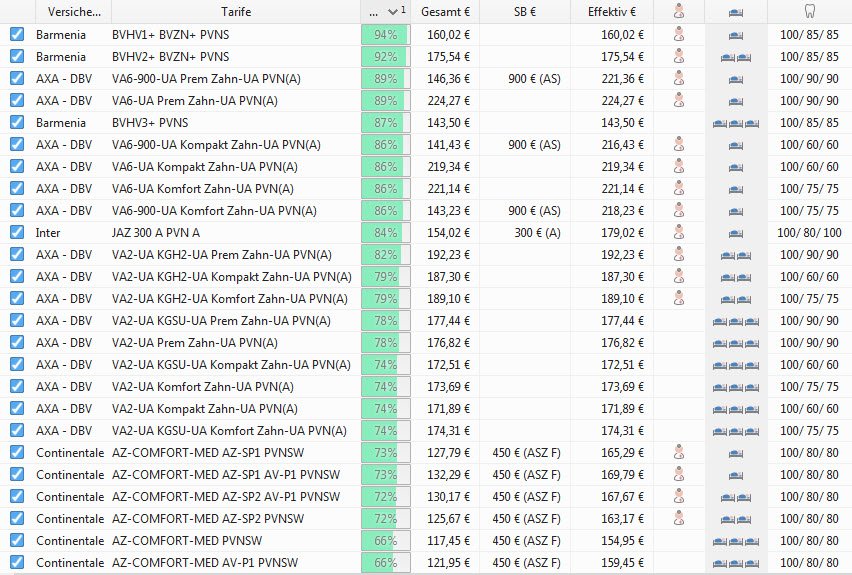Sort by the Versicherer column header
This screenshot has height=575, width=852.
pyautogui.click(x=74, y=12)
